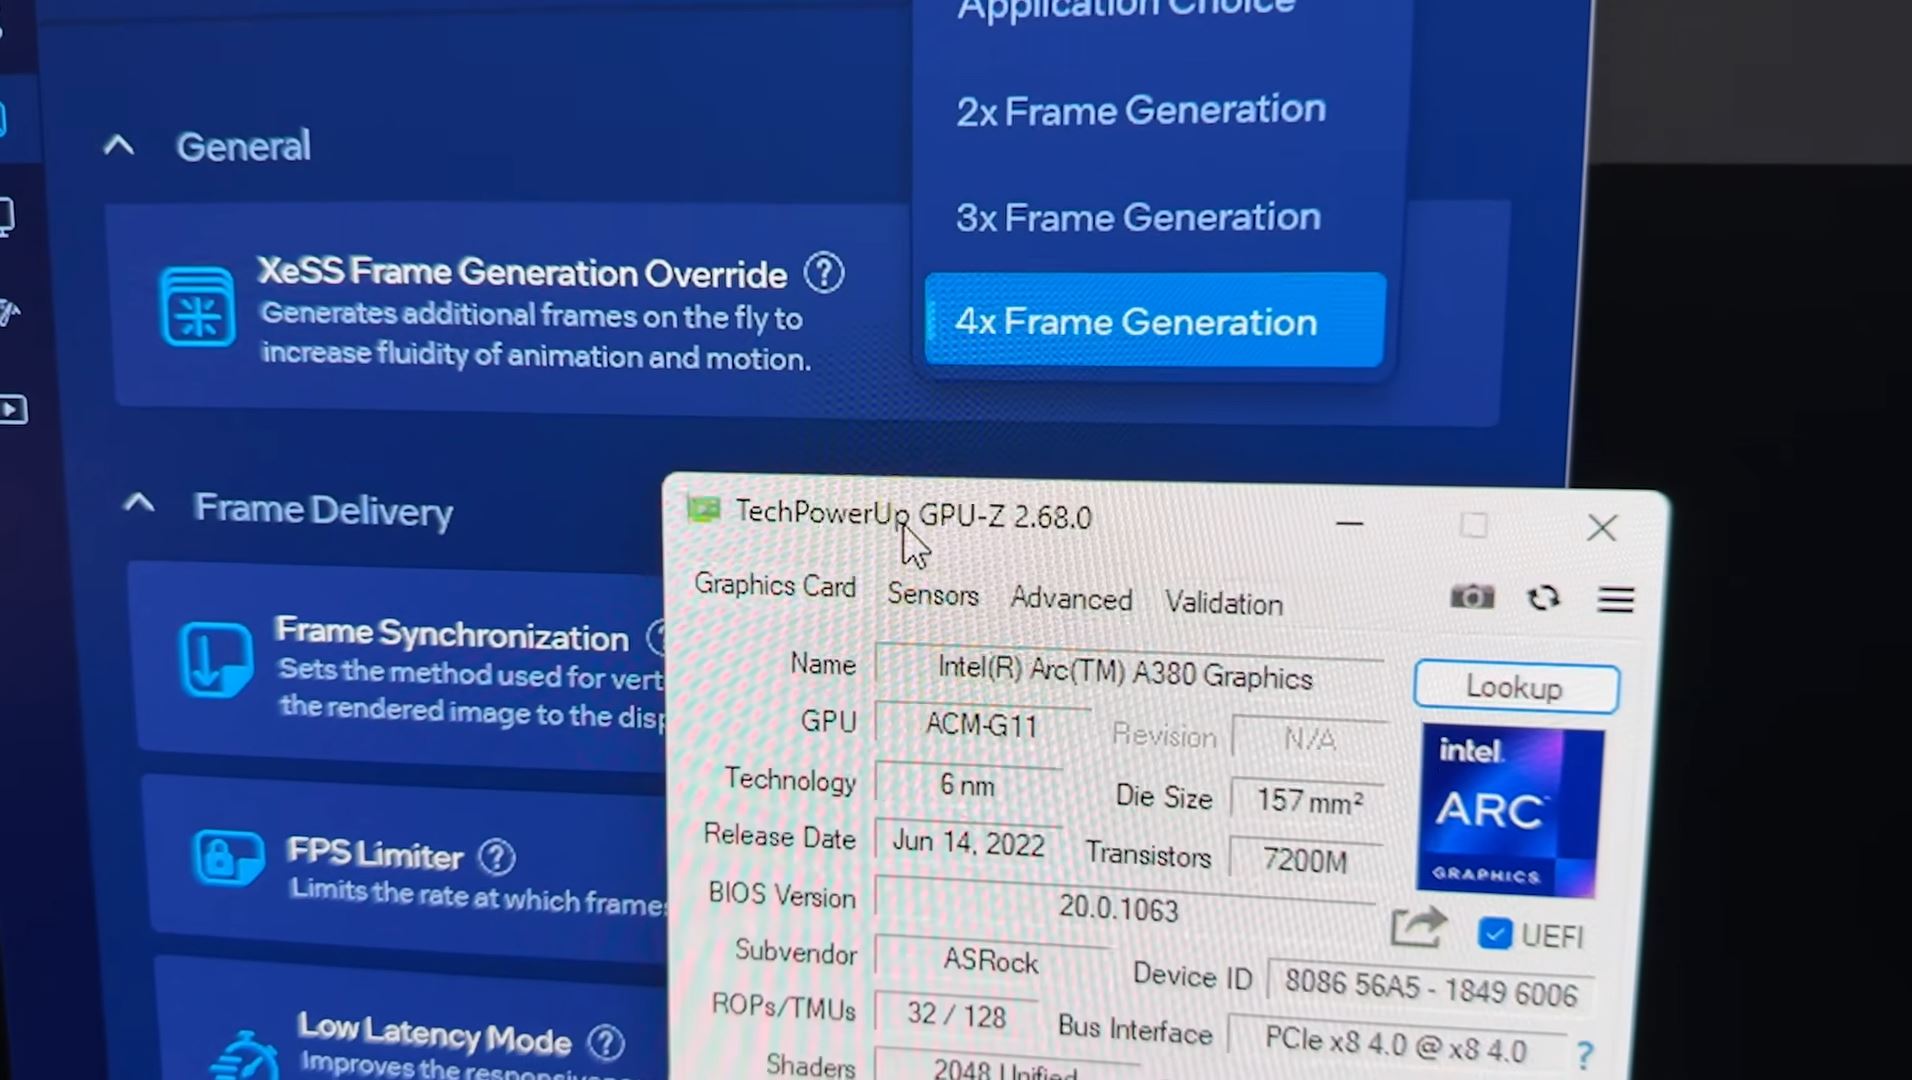Open the tools wrench icon in sidebar
The image size is (1912, 1080).
click(x=10, y=313)
